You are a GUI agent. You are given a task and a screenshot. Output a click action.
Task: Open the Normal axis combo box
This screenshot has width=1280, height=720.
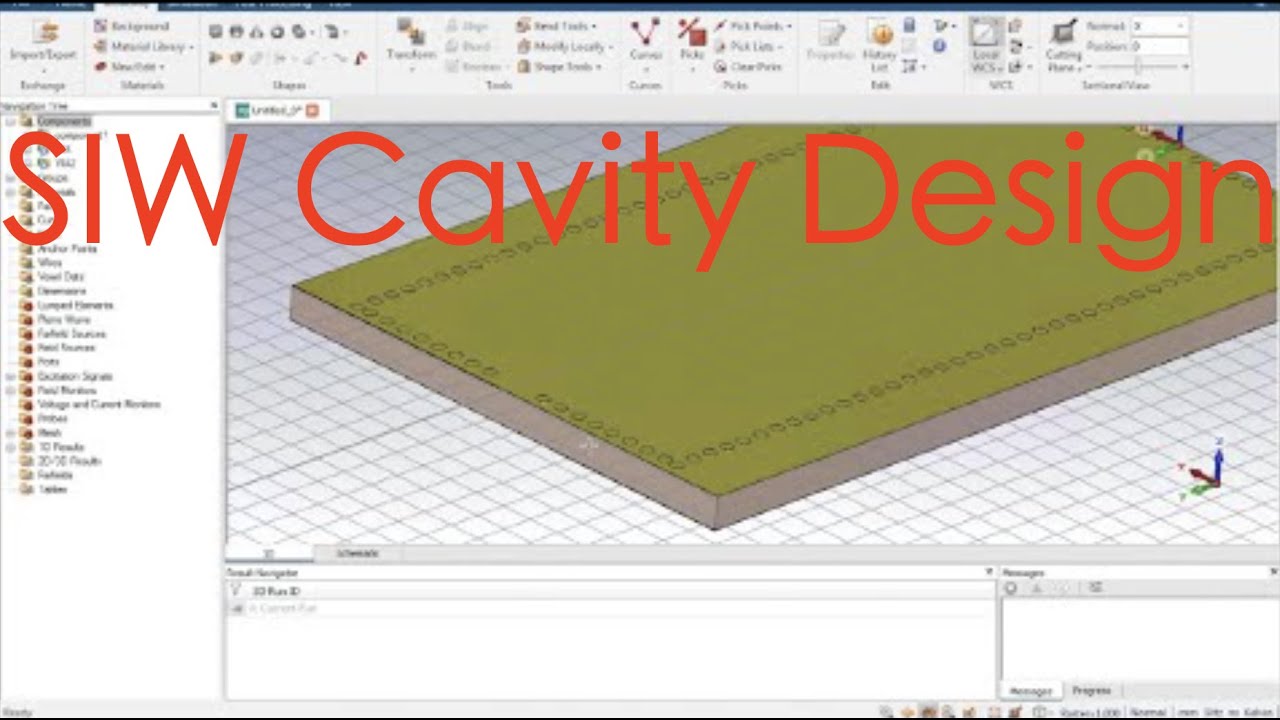coord(1160,25)
